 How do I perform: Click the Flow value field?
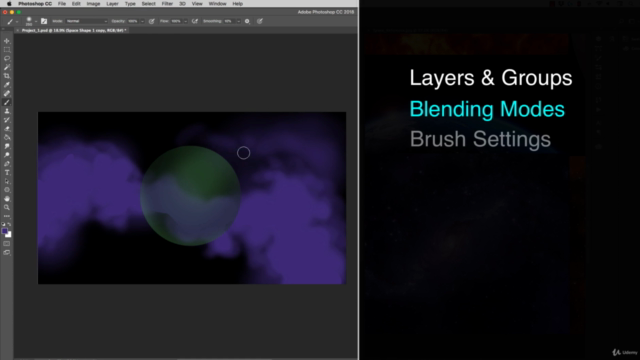click(x=176, y=21)
